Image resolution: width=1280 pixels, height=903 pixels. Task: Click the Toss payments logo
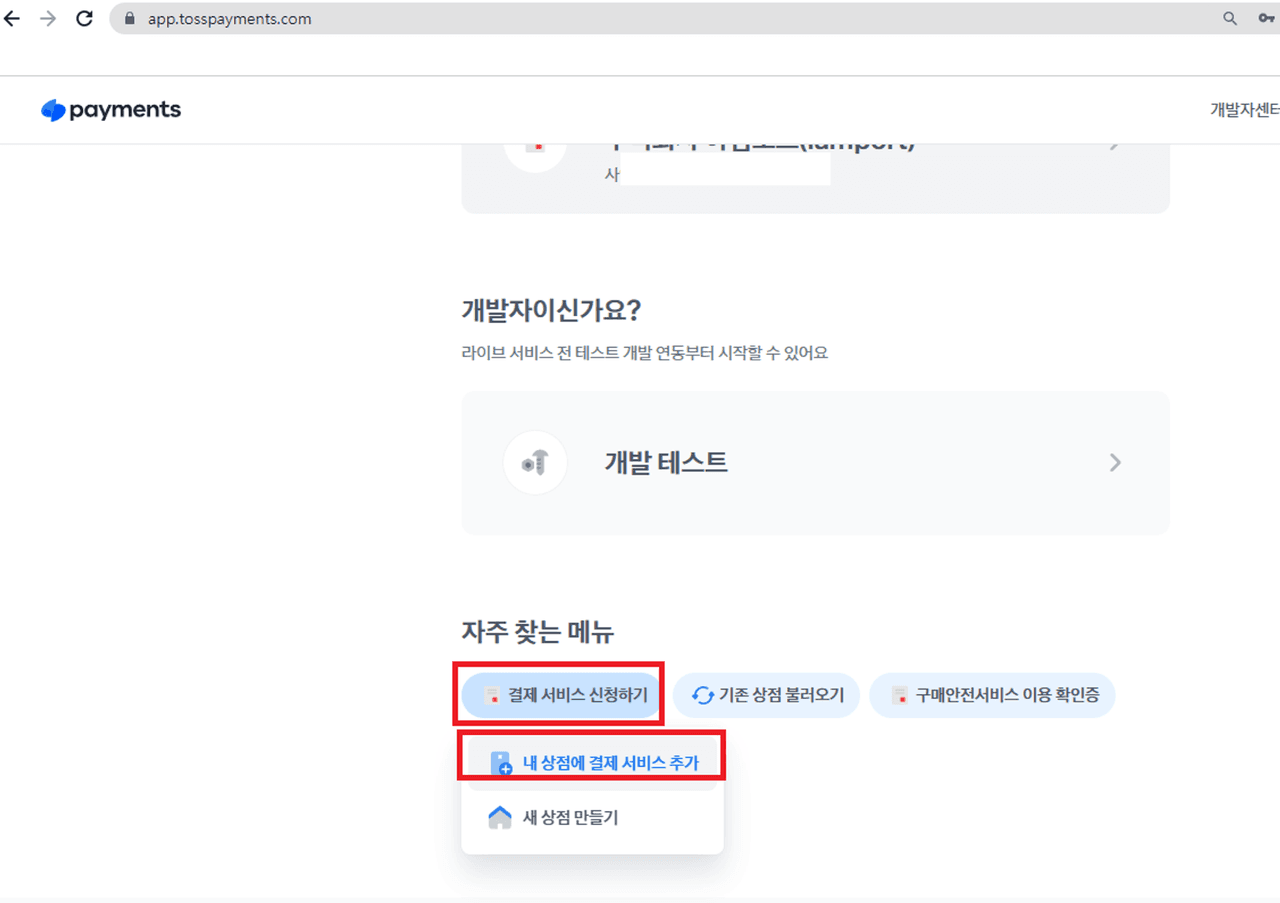coord(111,110)
